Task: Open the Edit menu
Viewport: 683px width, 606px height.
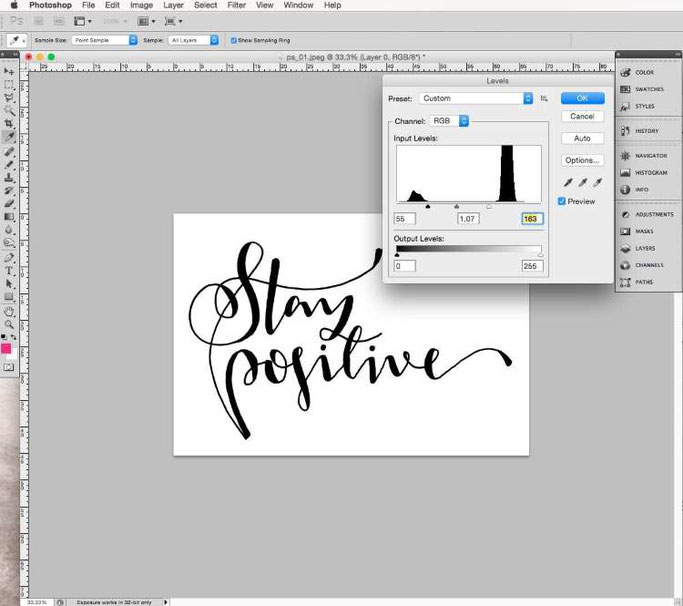Action: [x=112, y=5]
